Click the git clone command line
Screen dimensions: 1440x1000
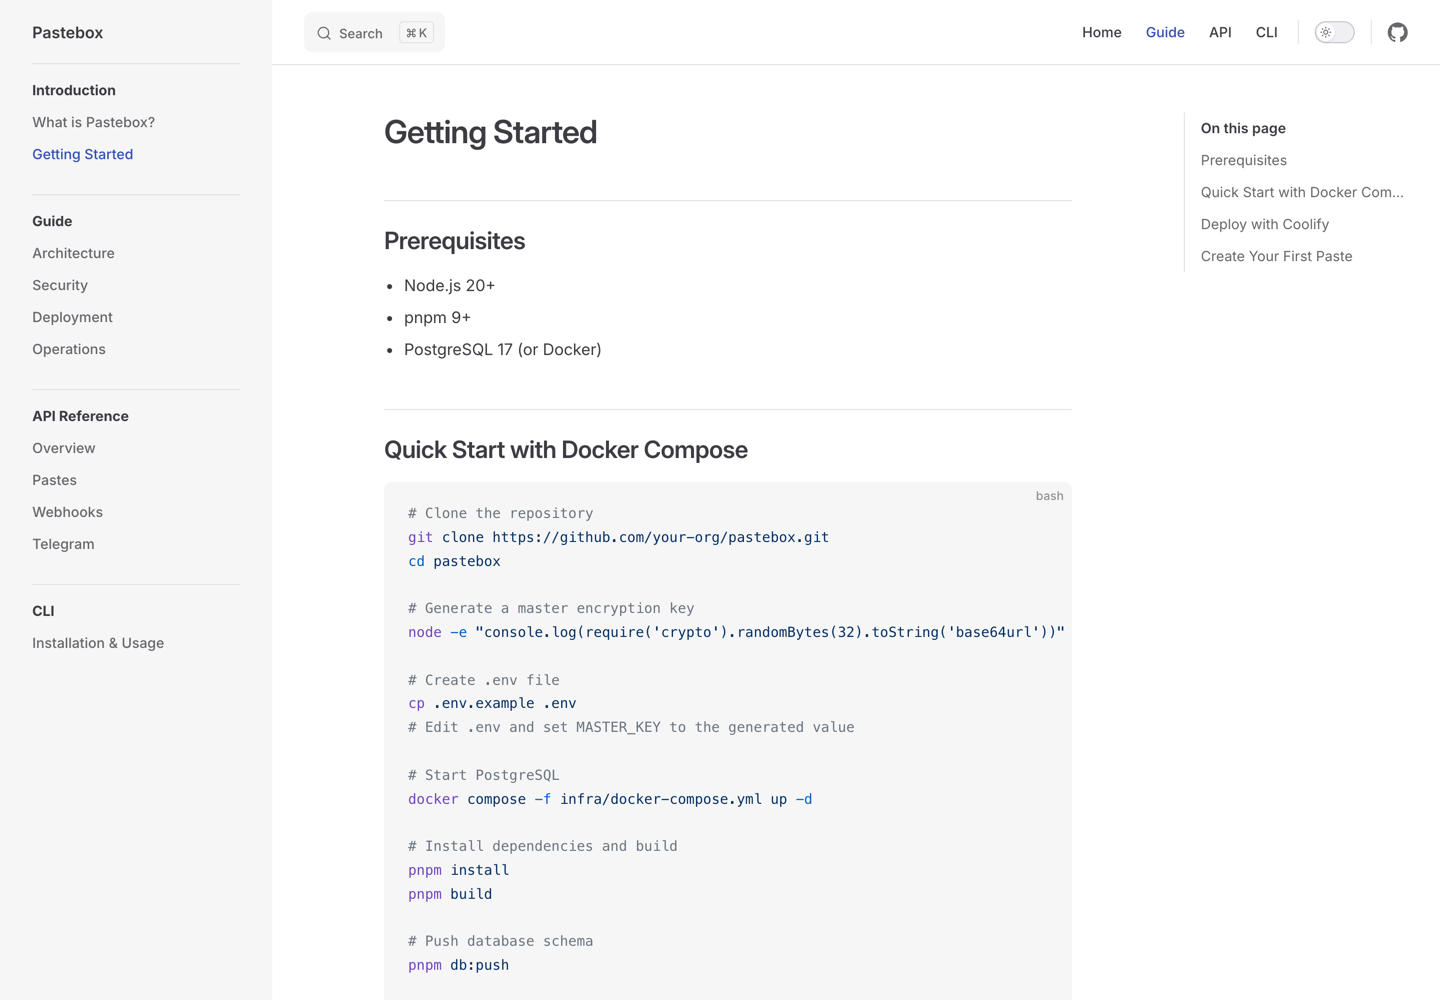[x=618, y=537]
